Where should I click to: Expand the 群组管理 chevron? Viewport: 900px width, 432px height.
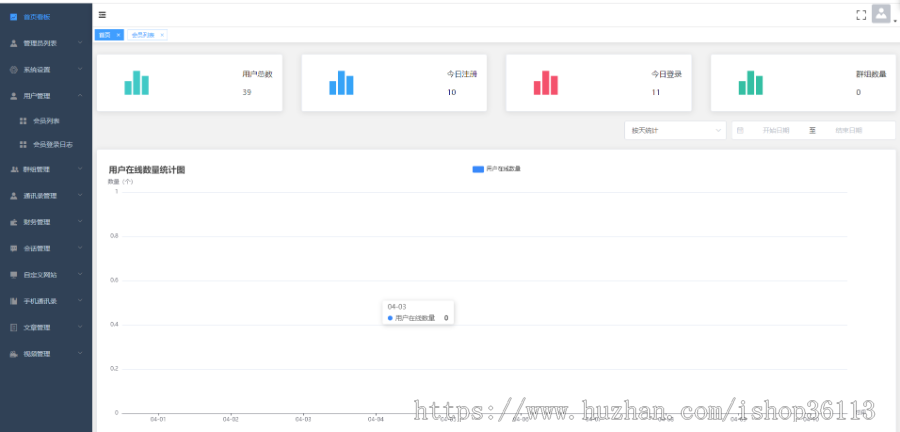tap(80, 169)
